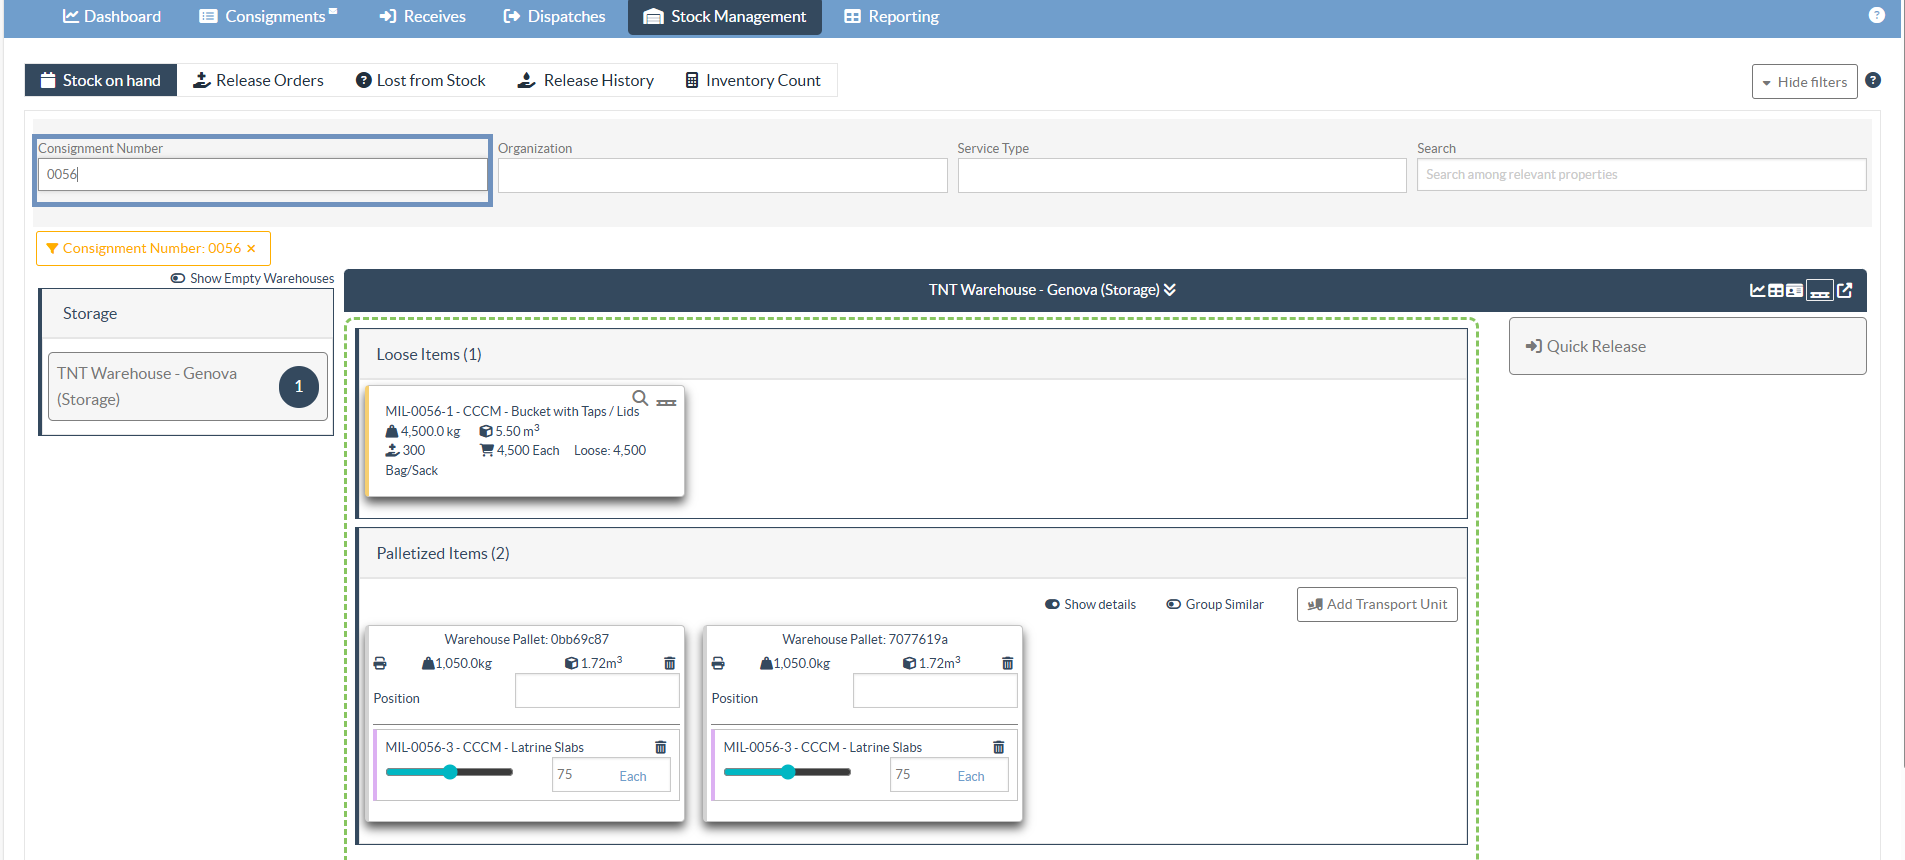The width and height of the screenshot is (1905, 860).
Task: Click the Quick Release button
Action: [x=1687, y=346]
